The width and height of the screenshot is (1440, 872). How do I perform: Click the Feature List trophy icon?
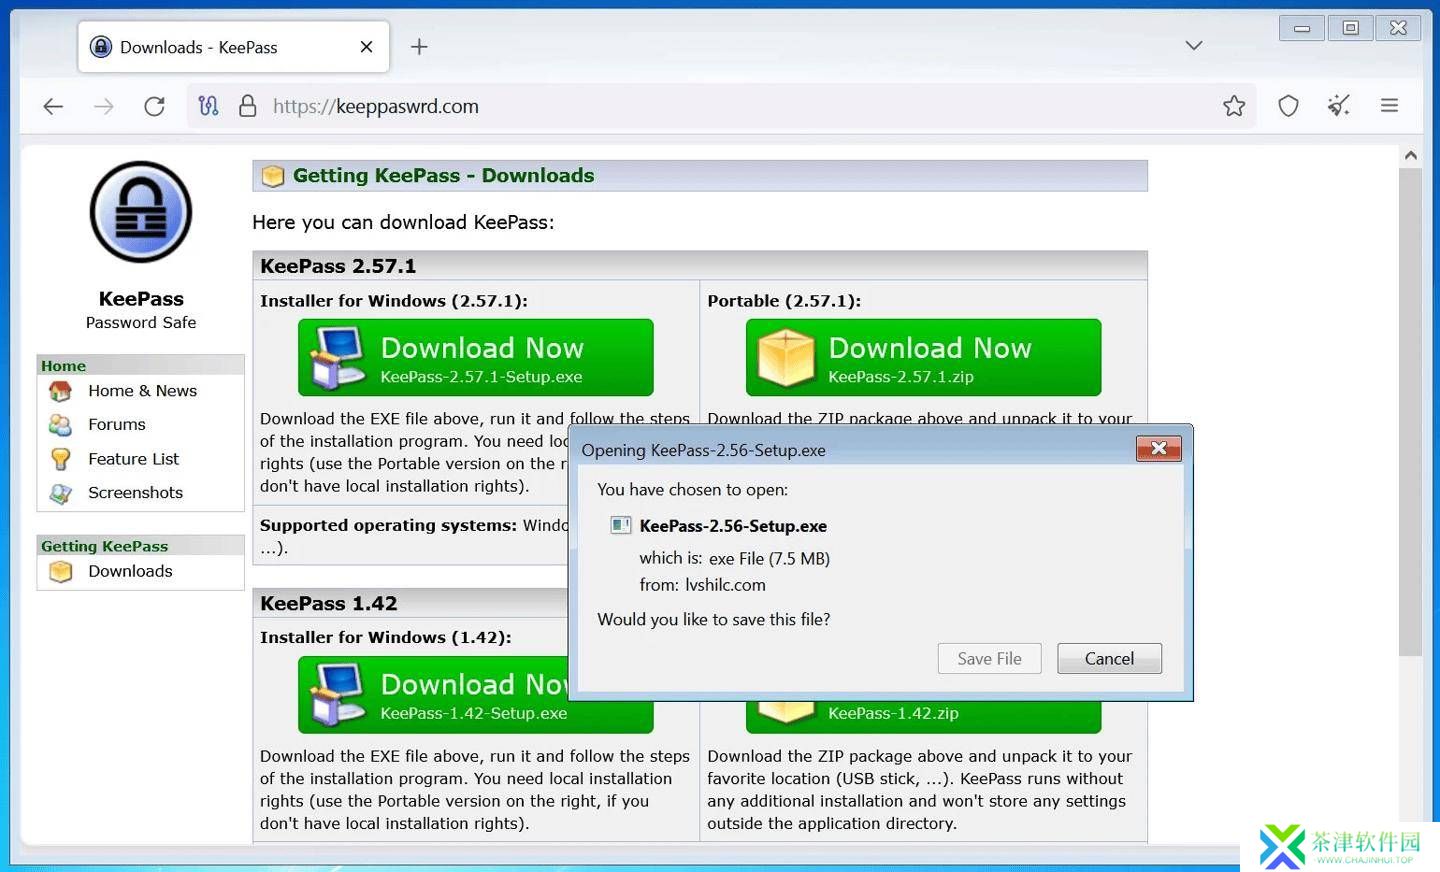point(60,459)
